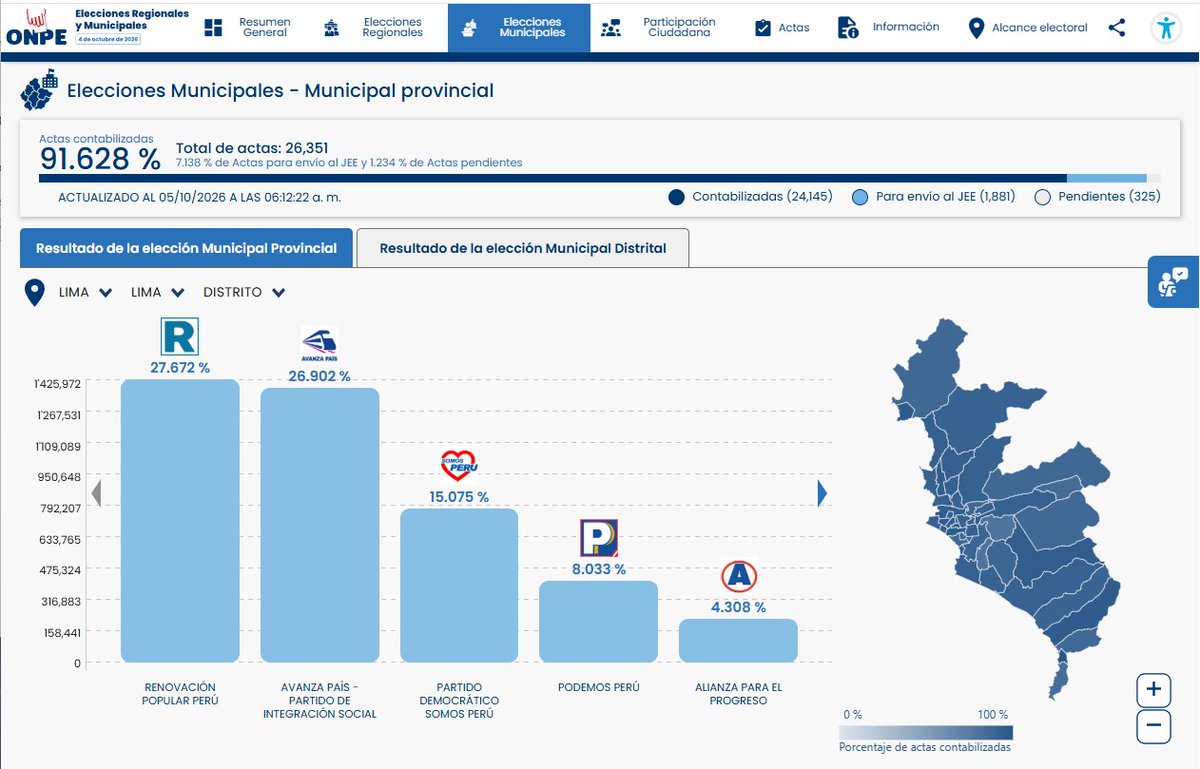The width and height of the screenshot is (1200, 769).
Task: Click the percentage color scale legend
Action: [x=926, y=731]
